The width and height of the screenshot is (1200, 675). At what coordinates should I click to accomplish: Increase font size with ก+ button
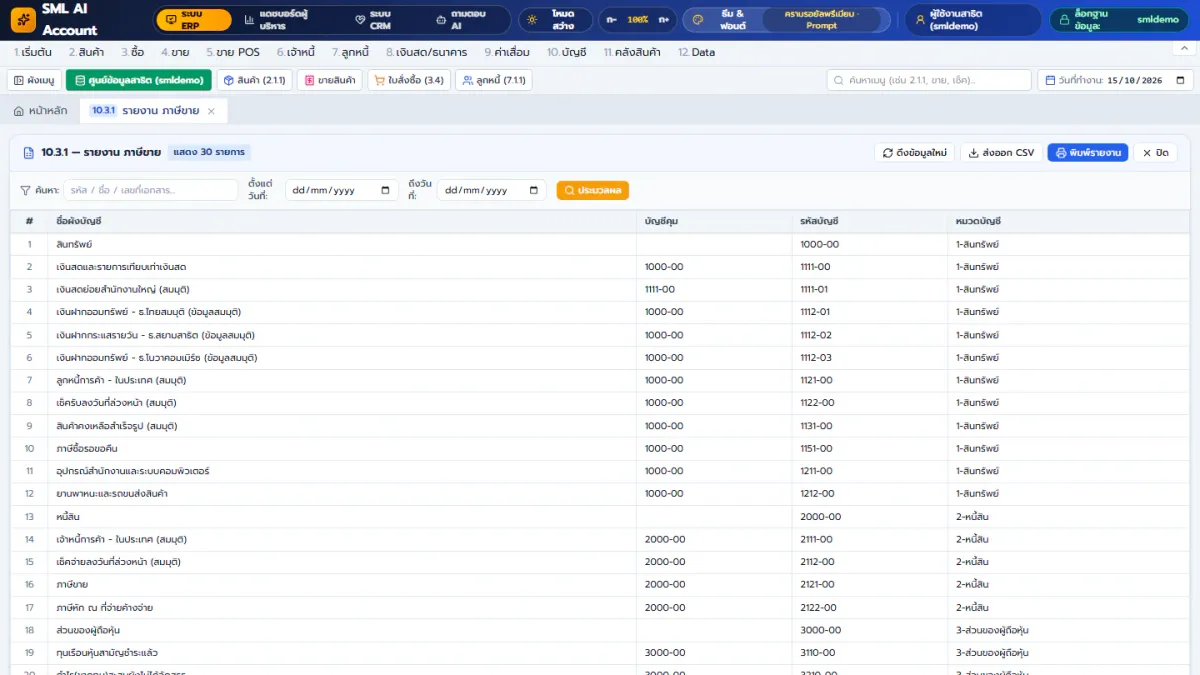(663, 20)
